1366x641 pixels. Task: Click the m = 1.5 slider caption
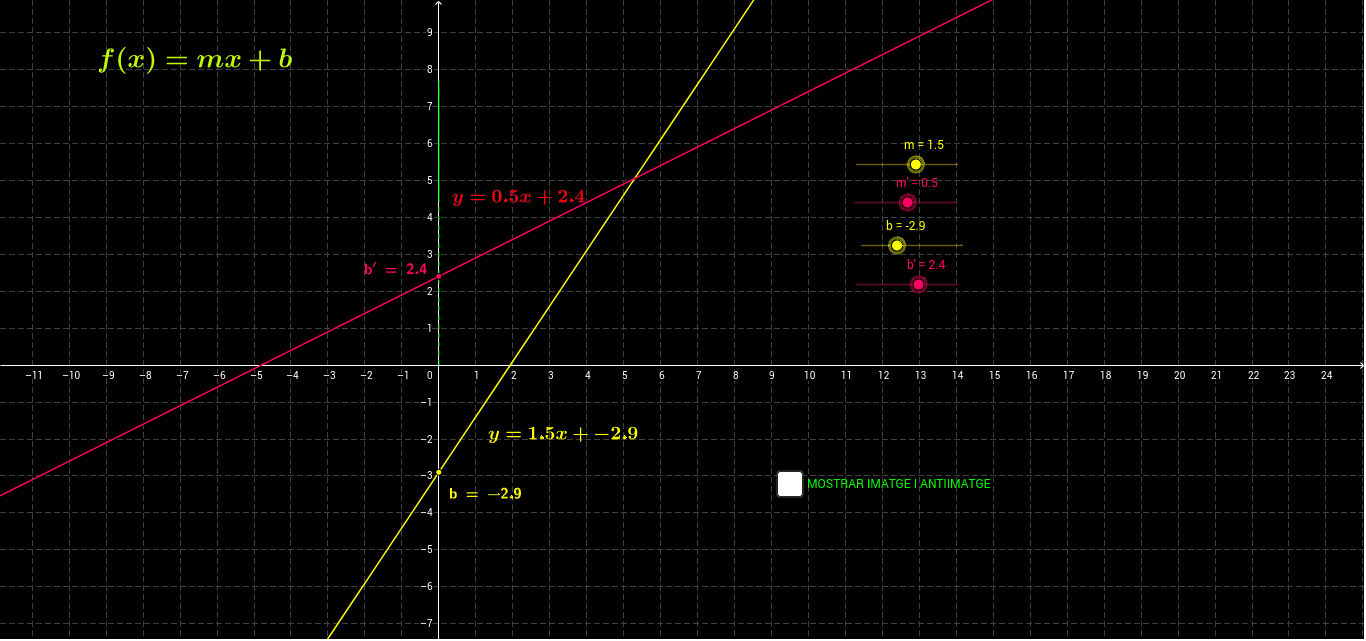[924, 145]
